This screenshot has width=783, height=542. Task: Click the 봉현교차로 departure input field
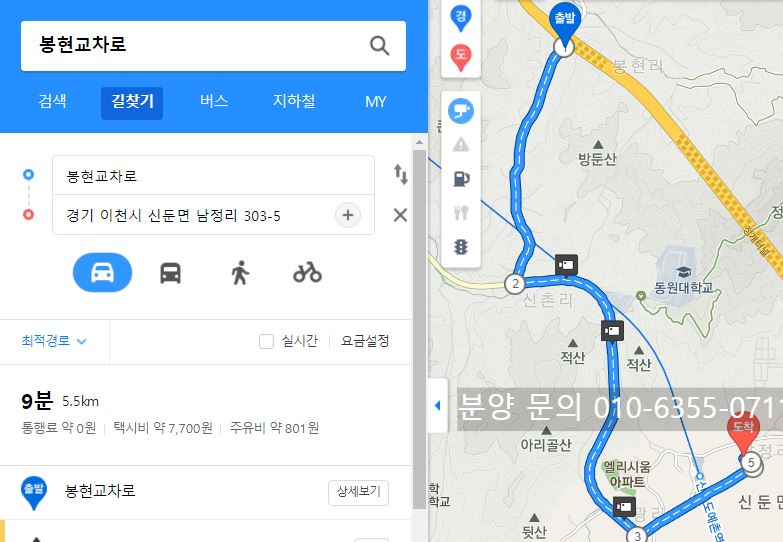pos(213,175)
